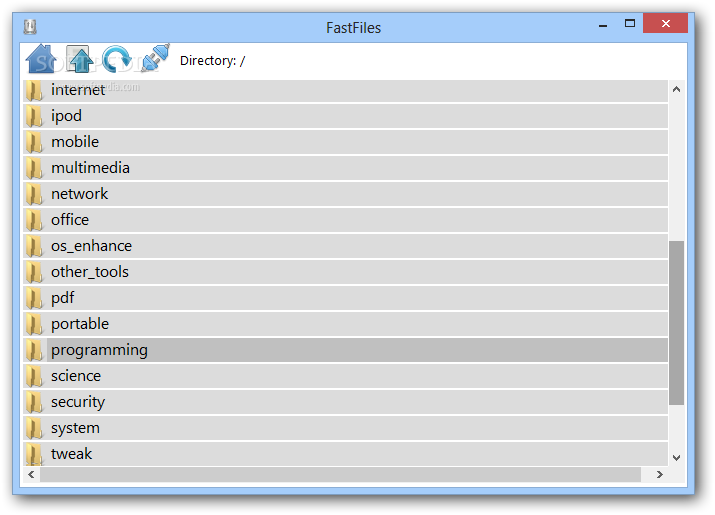Select the 'pdf' folder name
Viewport: 715px width, 515px height.
[62, 298]
